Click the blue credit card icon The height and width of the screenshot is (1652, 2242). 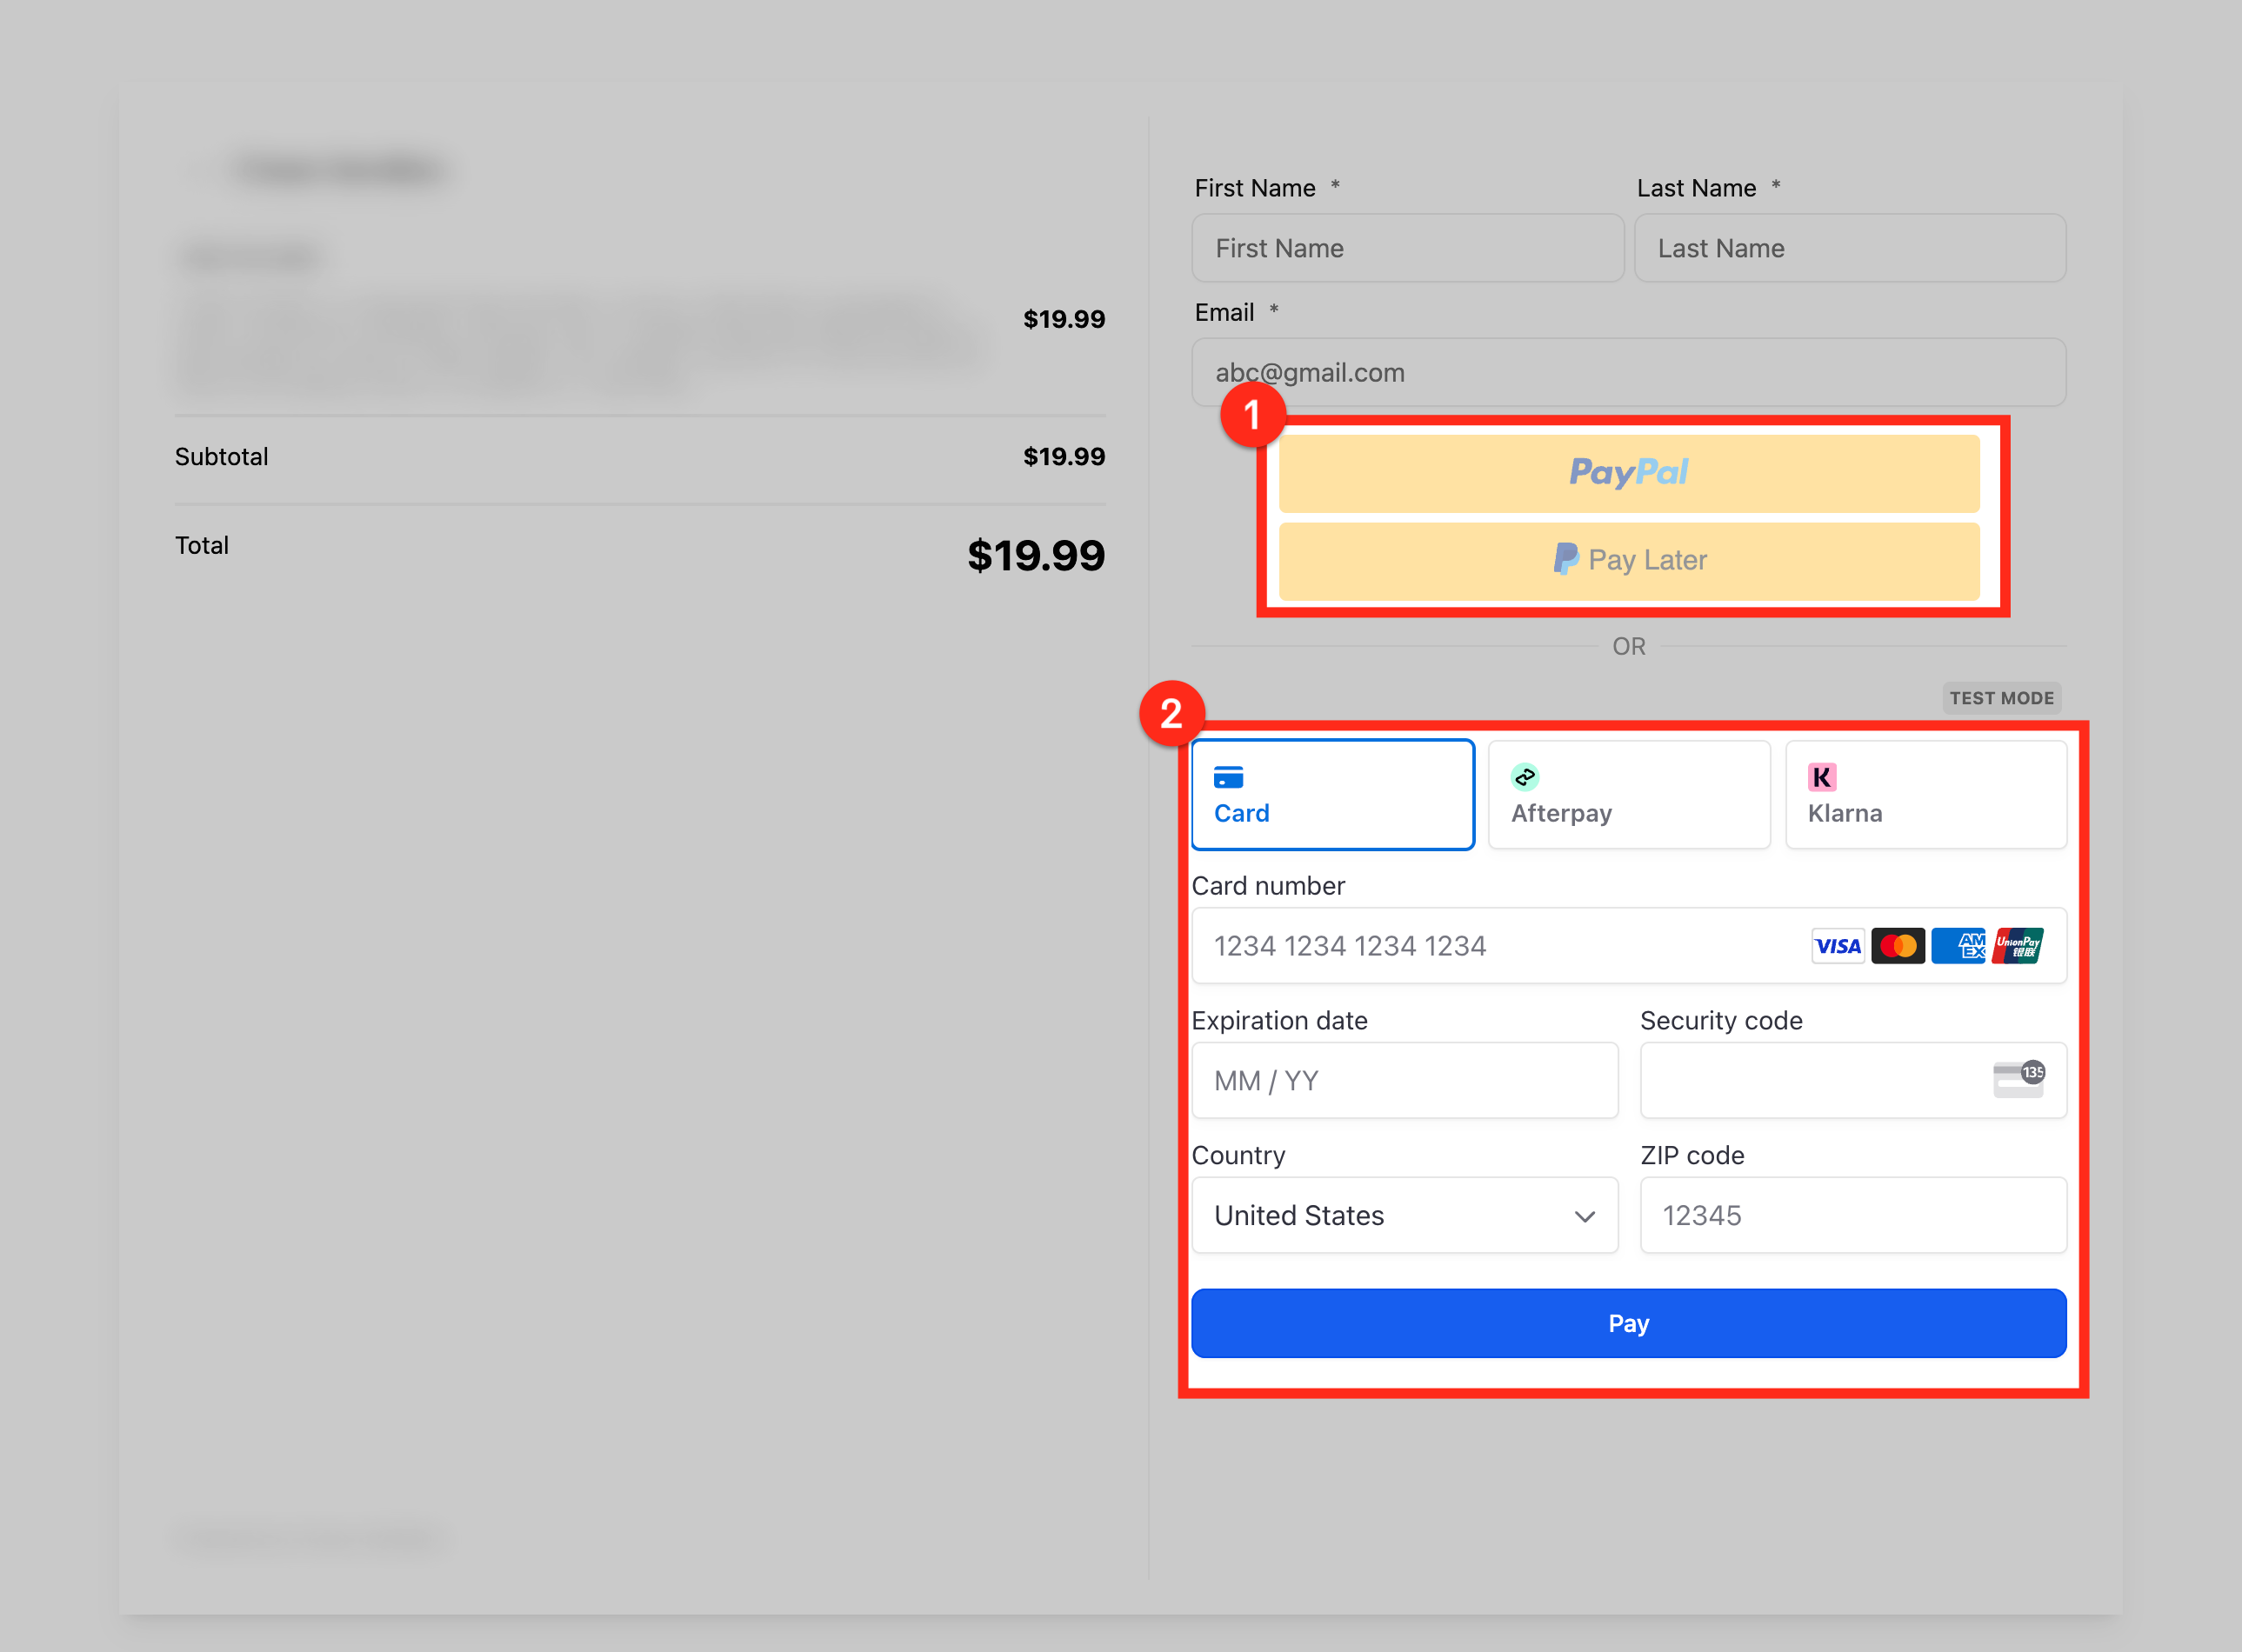click(x=1228, y=777)
